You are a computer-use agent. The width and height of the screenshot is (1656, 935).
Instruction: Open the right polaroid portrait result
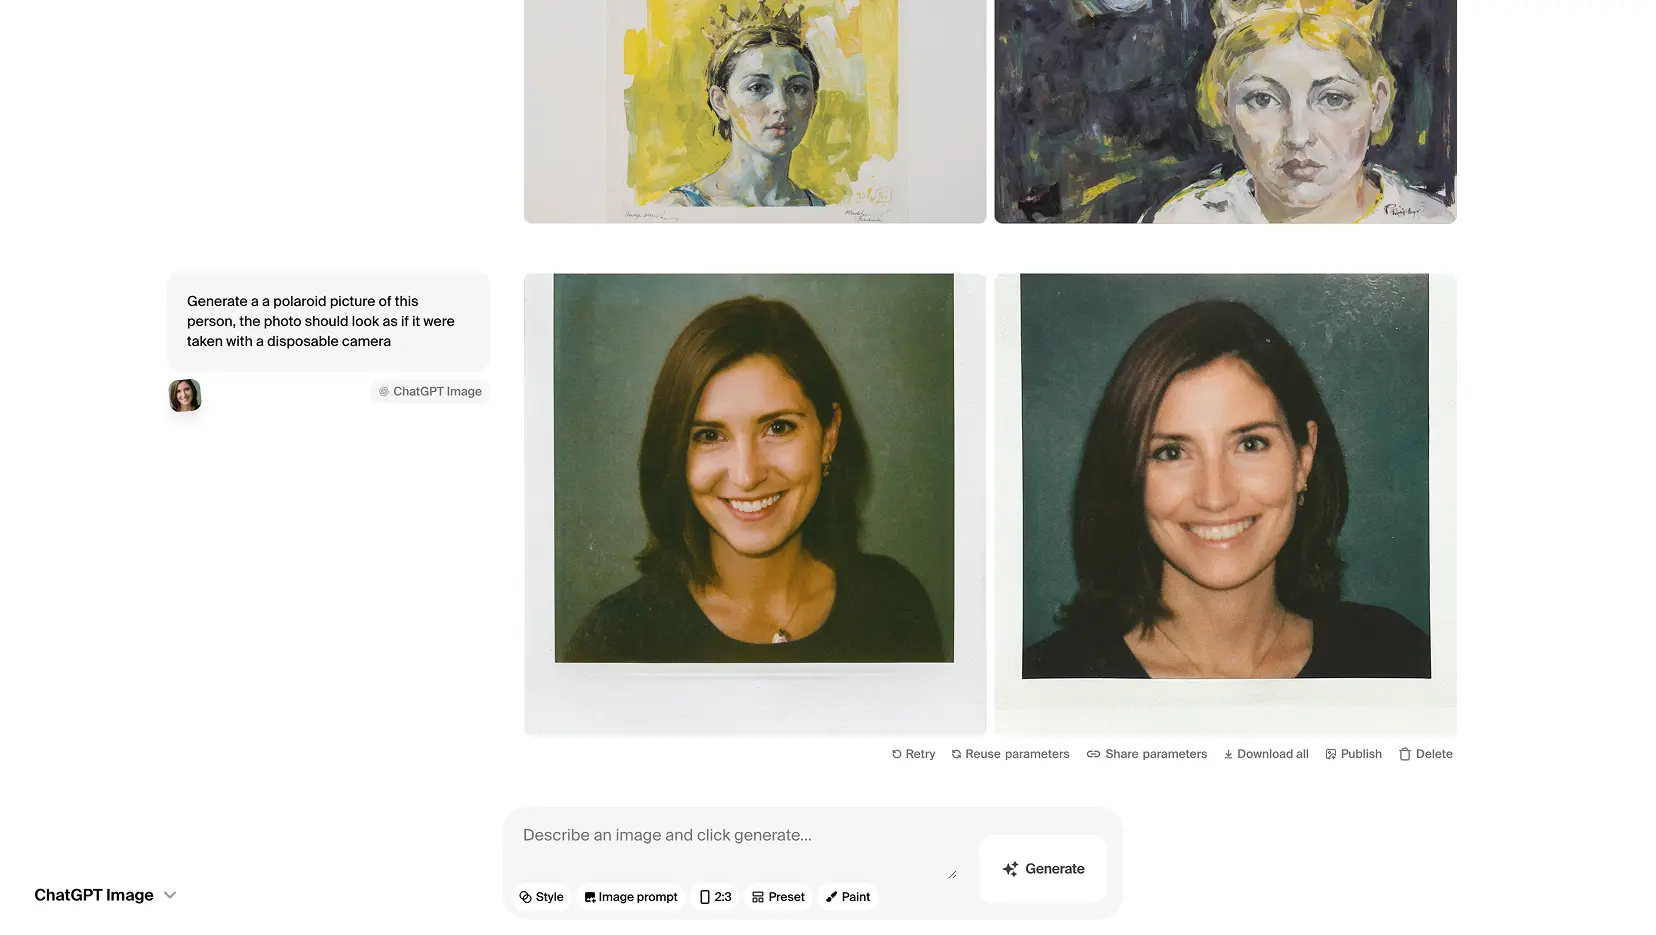tap(1225, 504)
